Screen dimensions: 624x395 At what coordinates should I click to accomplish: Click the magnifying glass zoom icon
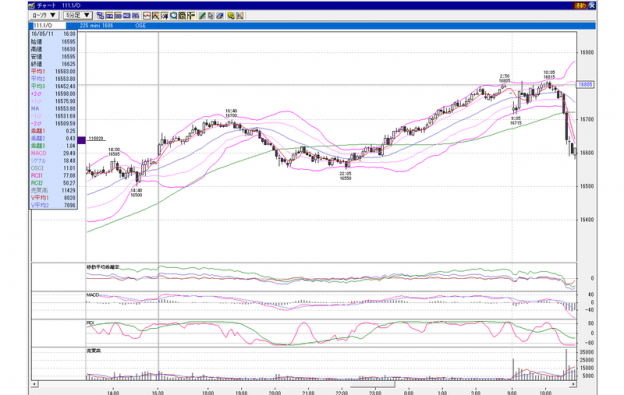[x=174, y=16]
